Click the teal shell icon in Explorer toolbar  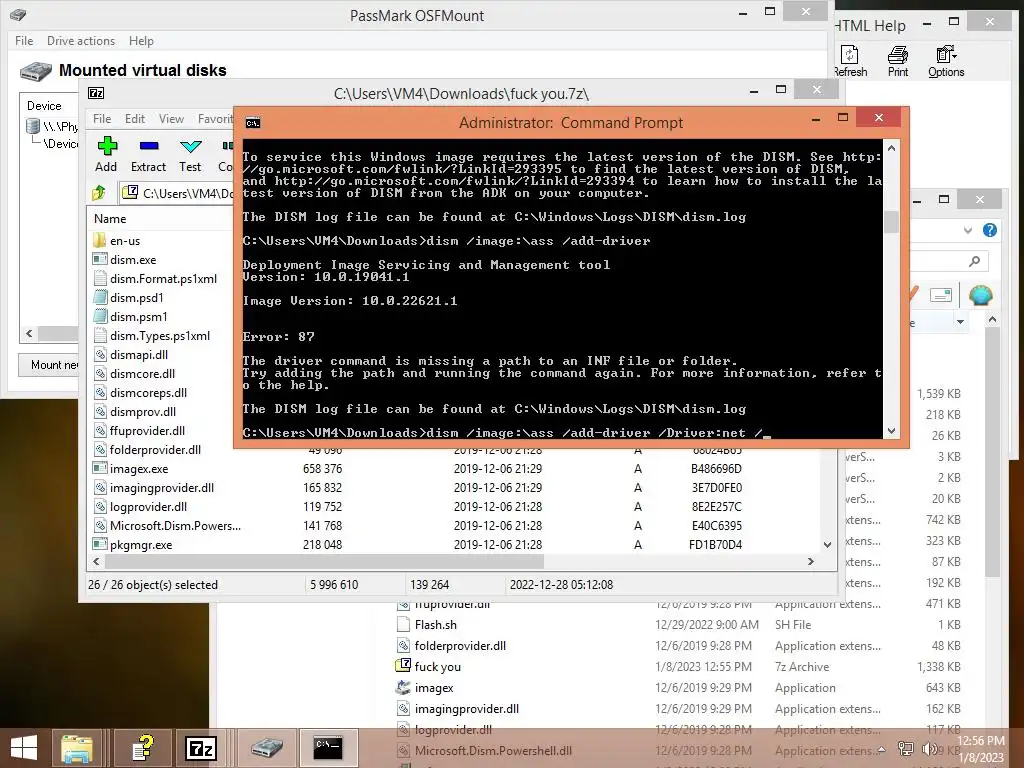pos(980,295)
